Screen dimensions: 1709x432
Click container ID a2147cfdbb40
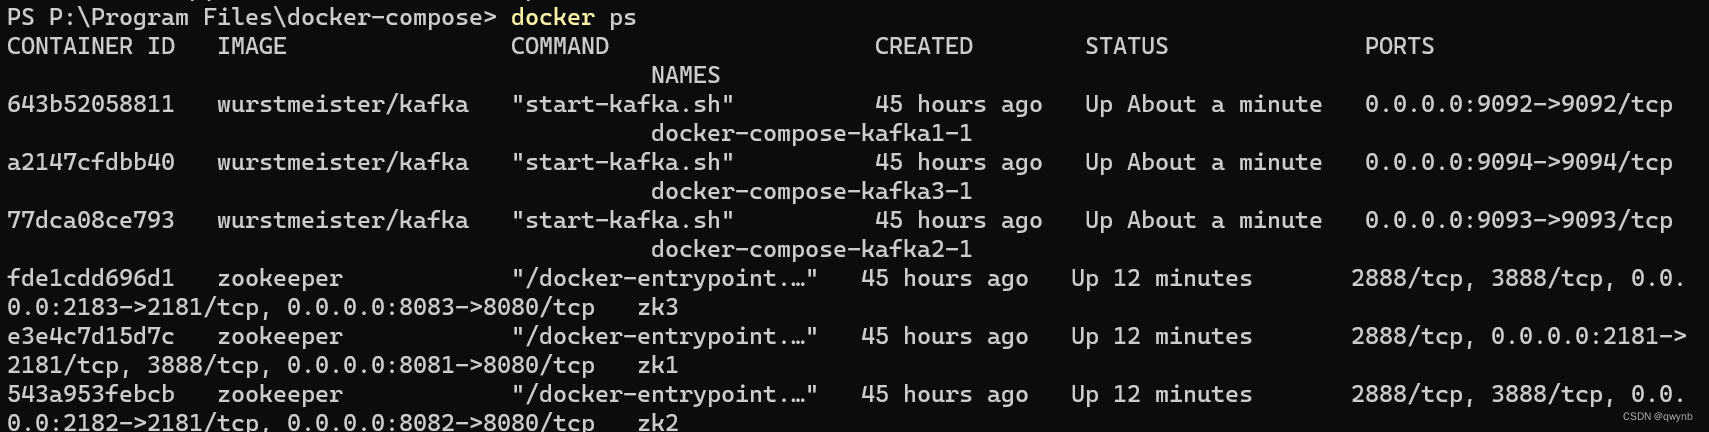click(x=91, y=162)
